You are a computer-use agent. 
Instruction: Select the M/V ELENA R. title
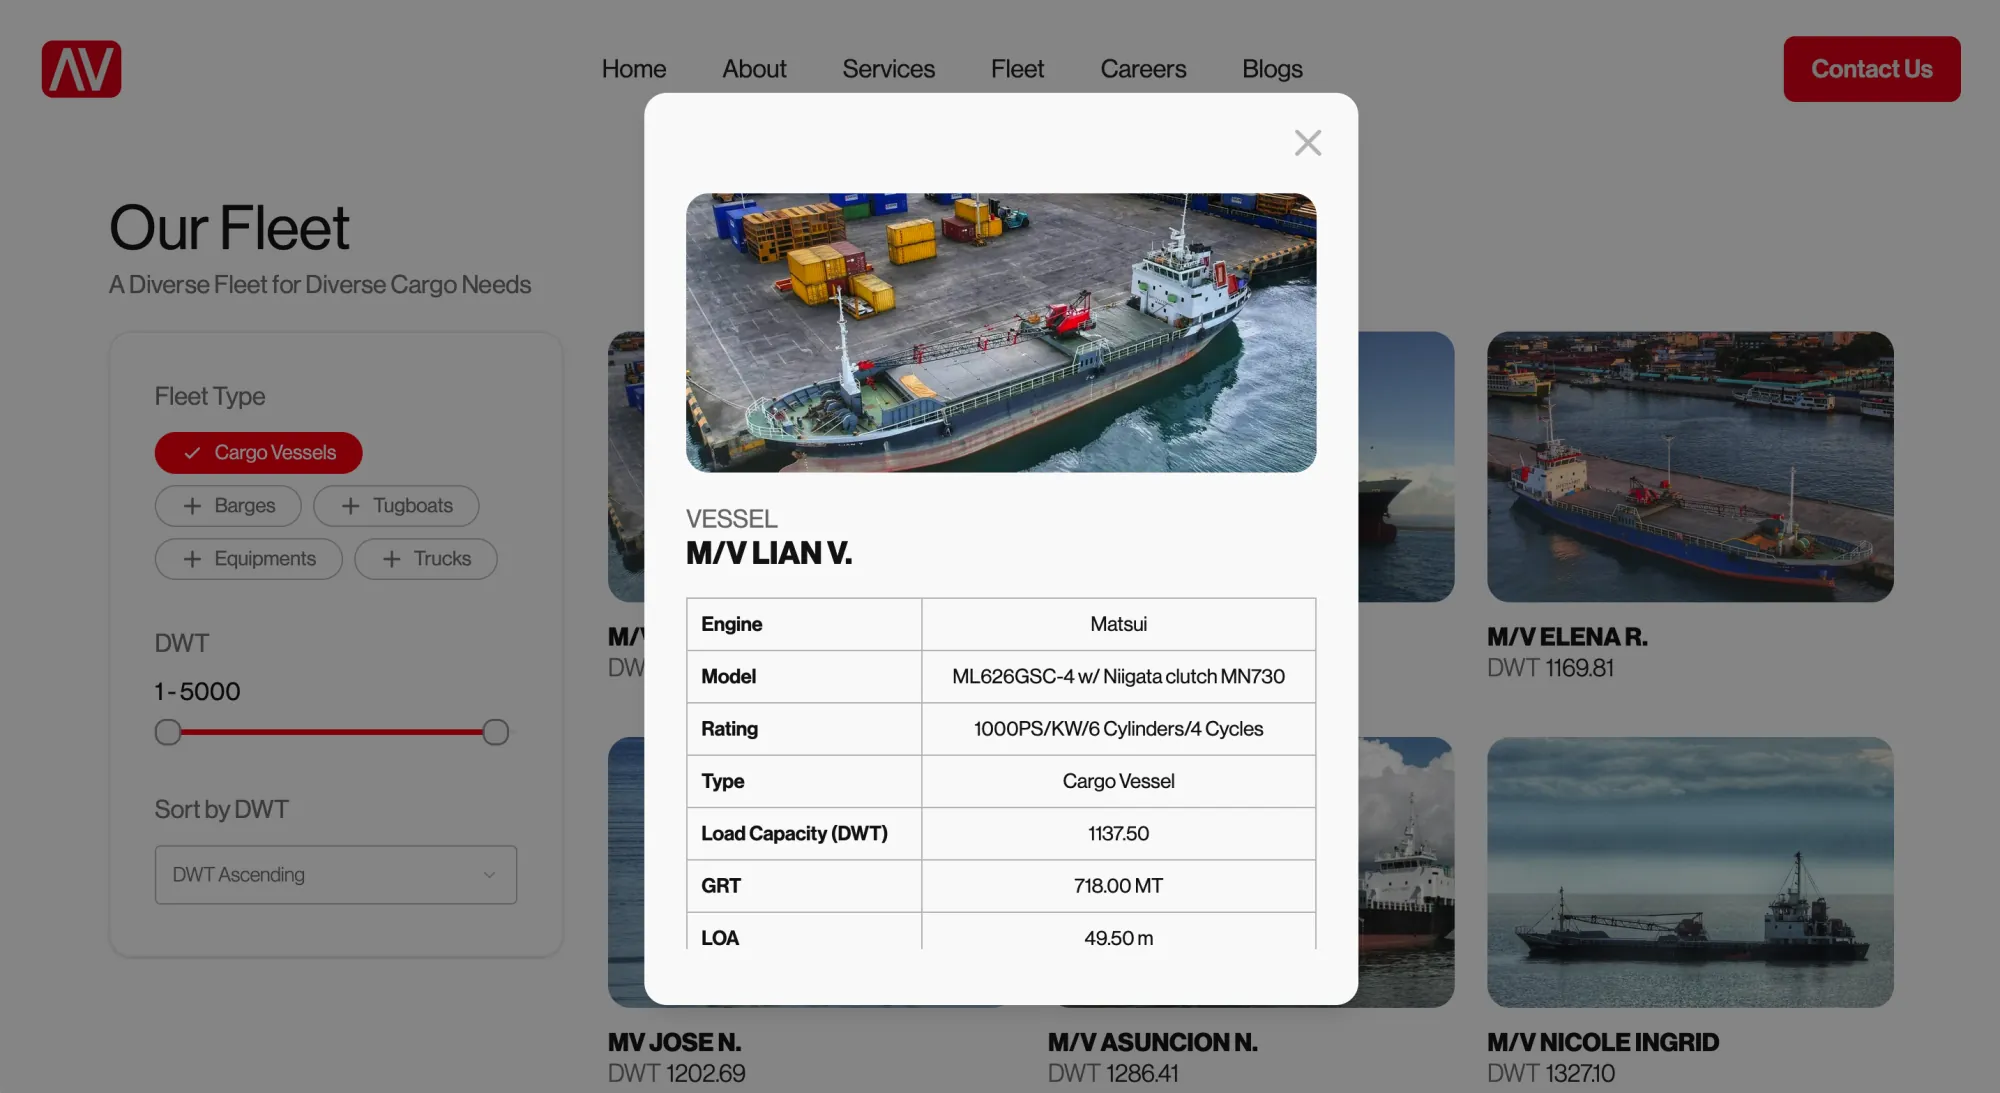click(x=1567, y=637)
